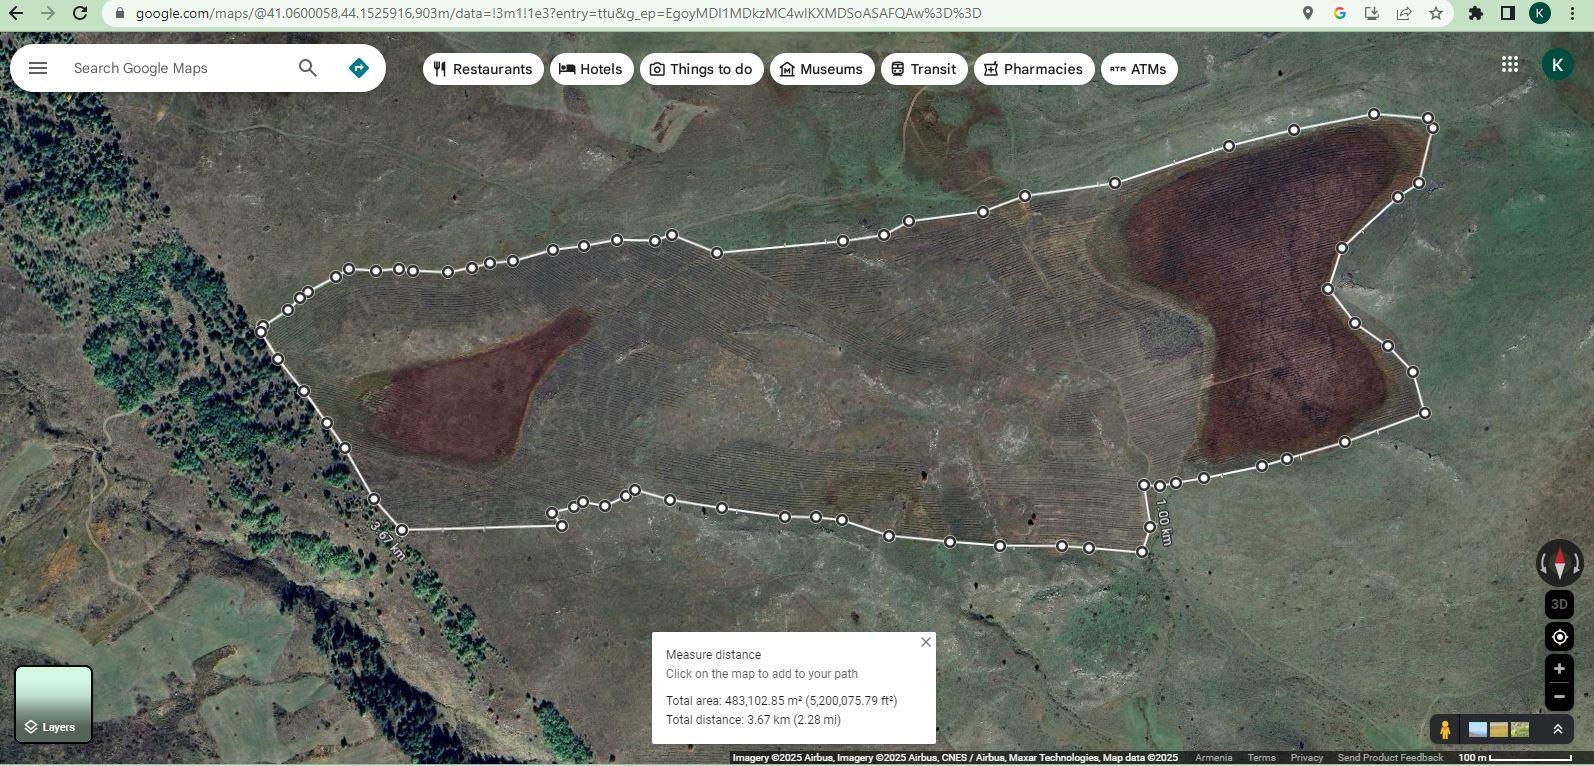The height and width of the screenshot is (766, 1594).
Task: Zoom out using the minus button
Action: [1559, 697]
